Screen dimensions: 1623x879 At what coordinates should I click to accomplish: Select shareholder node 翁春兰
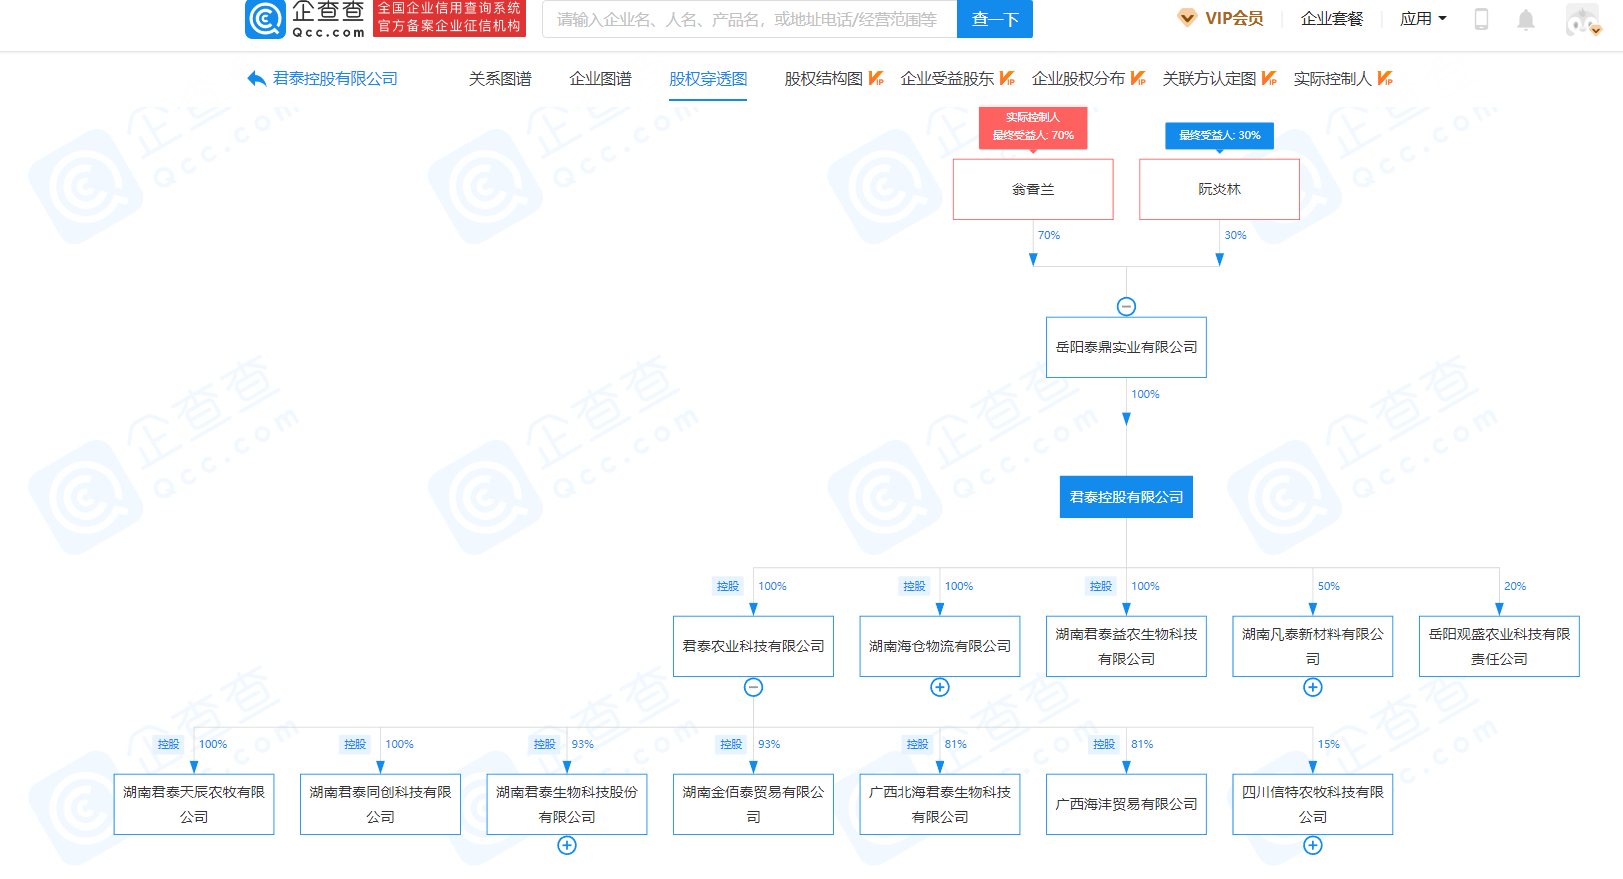(x=1033, y=189)
